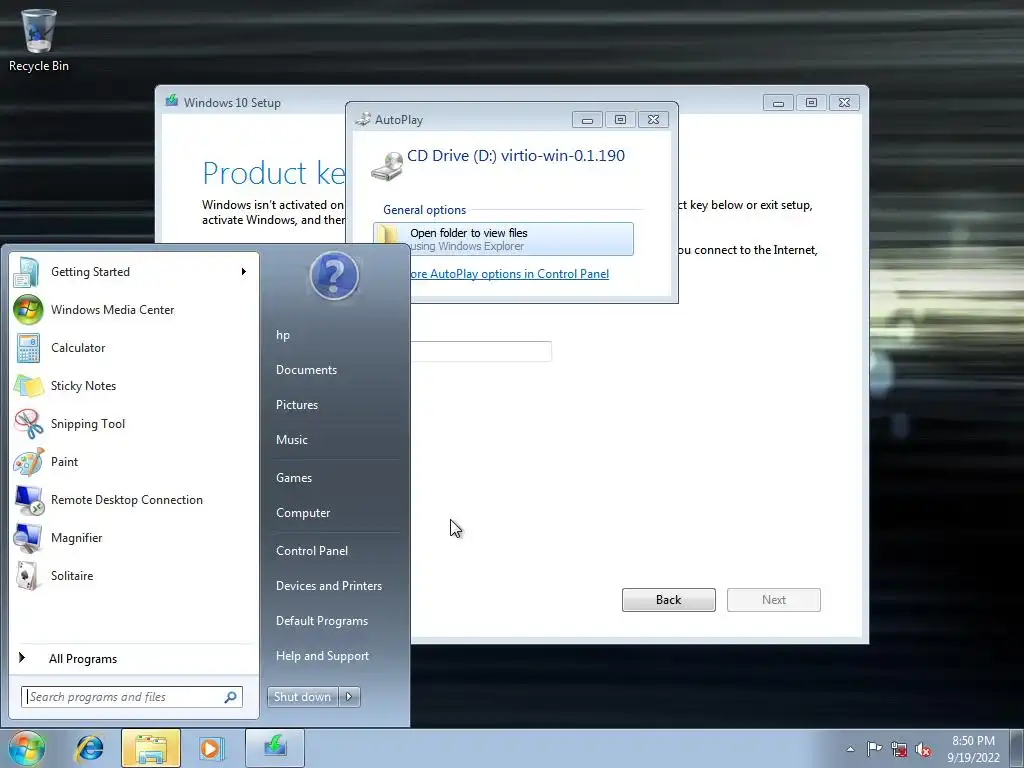This screenshot has height=768, width=1024.
Task: Open Default Programs
Action: [322, 621]
